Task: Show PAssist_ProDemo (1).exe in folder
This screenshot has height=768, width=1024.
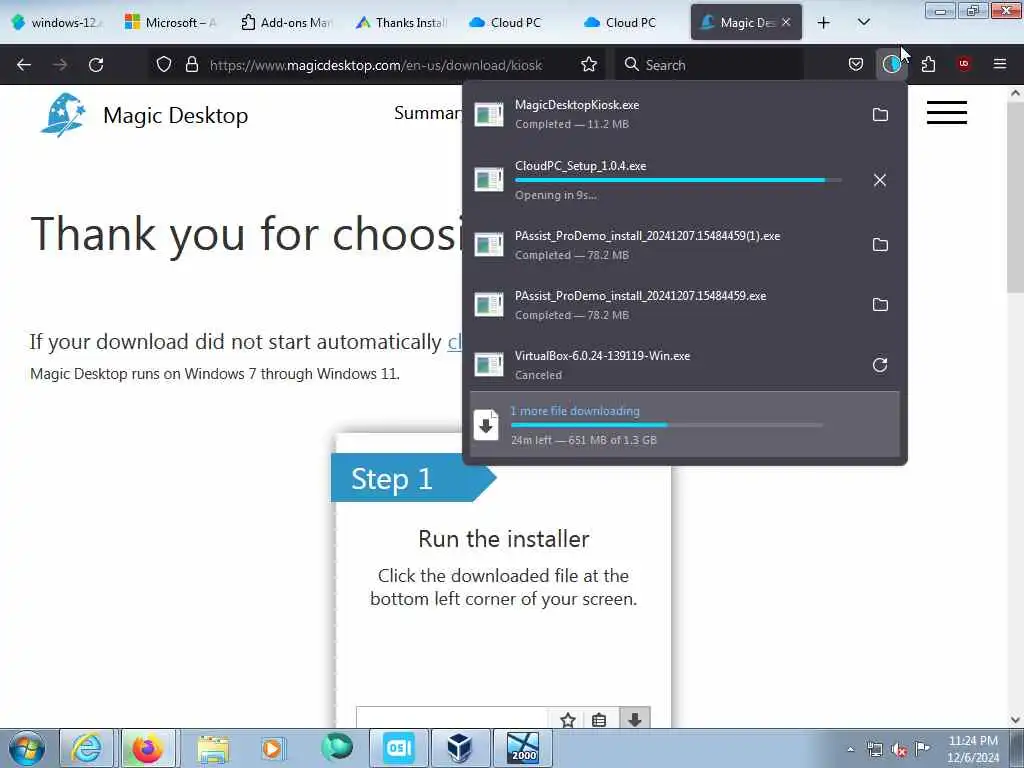Action: tap(880, 245)
